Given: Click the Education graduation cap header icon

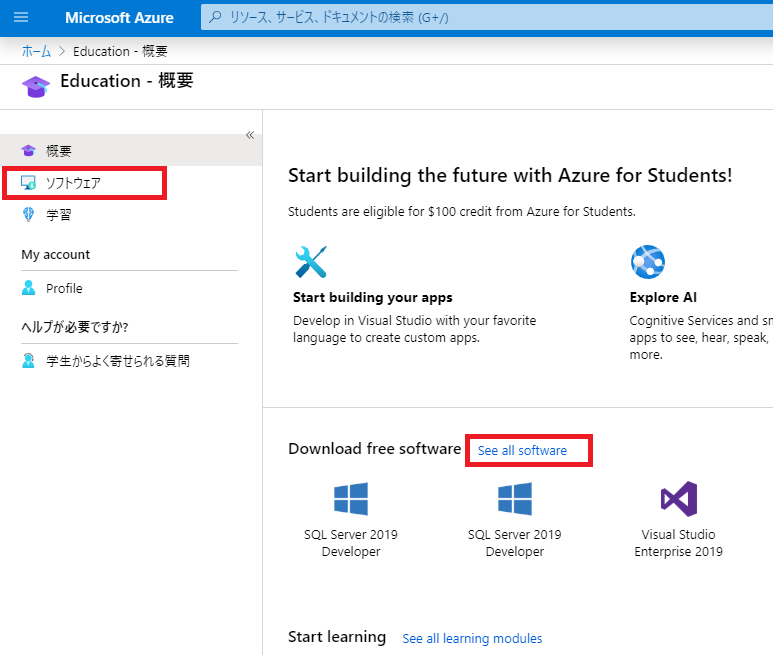Looking at the screenshot, I should 36,87.
